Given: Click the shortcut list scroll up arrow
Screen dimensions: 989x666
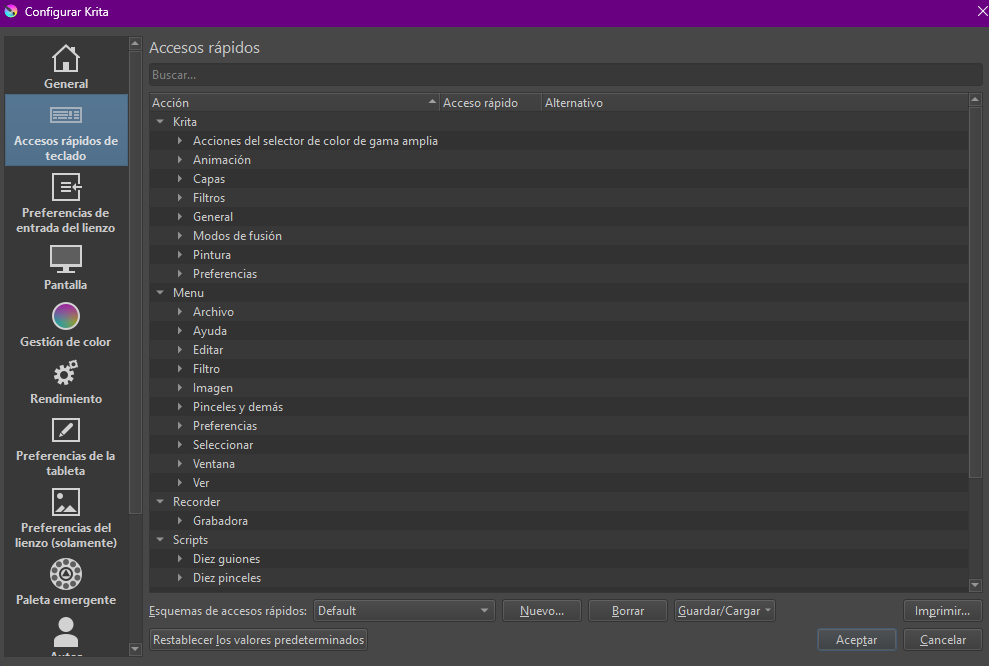Looking at the screenshot, I should tap(975, 100).
